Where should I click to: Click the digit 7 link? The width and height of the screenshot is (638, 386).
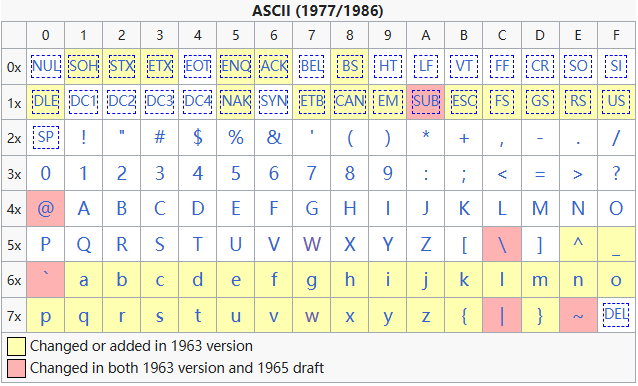(312, 173)
